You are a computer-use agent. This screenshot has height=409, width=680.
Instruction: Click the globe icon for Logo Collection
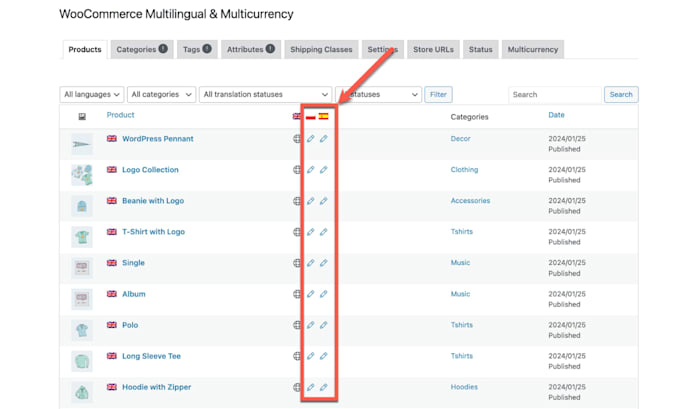click(x=297, y=170)
